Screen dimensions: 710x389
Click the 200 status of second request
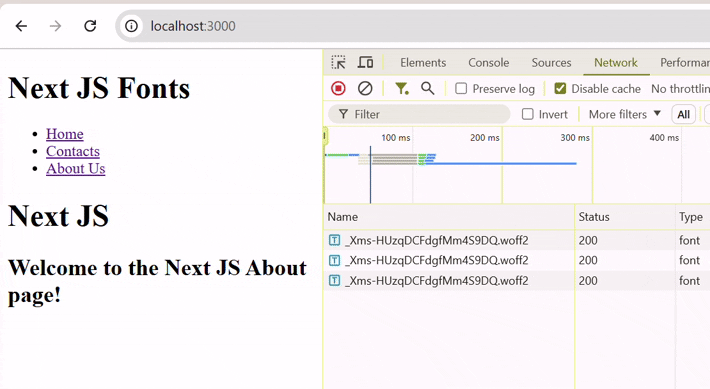pos(588,260)
